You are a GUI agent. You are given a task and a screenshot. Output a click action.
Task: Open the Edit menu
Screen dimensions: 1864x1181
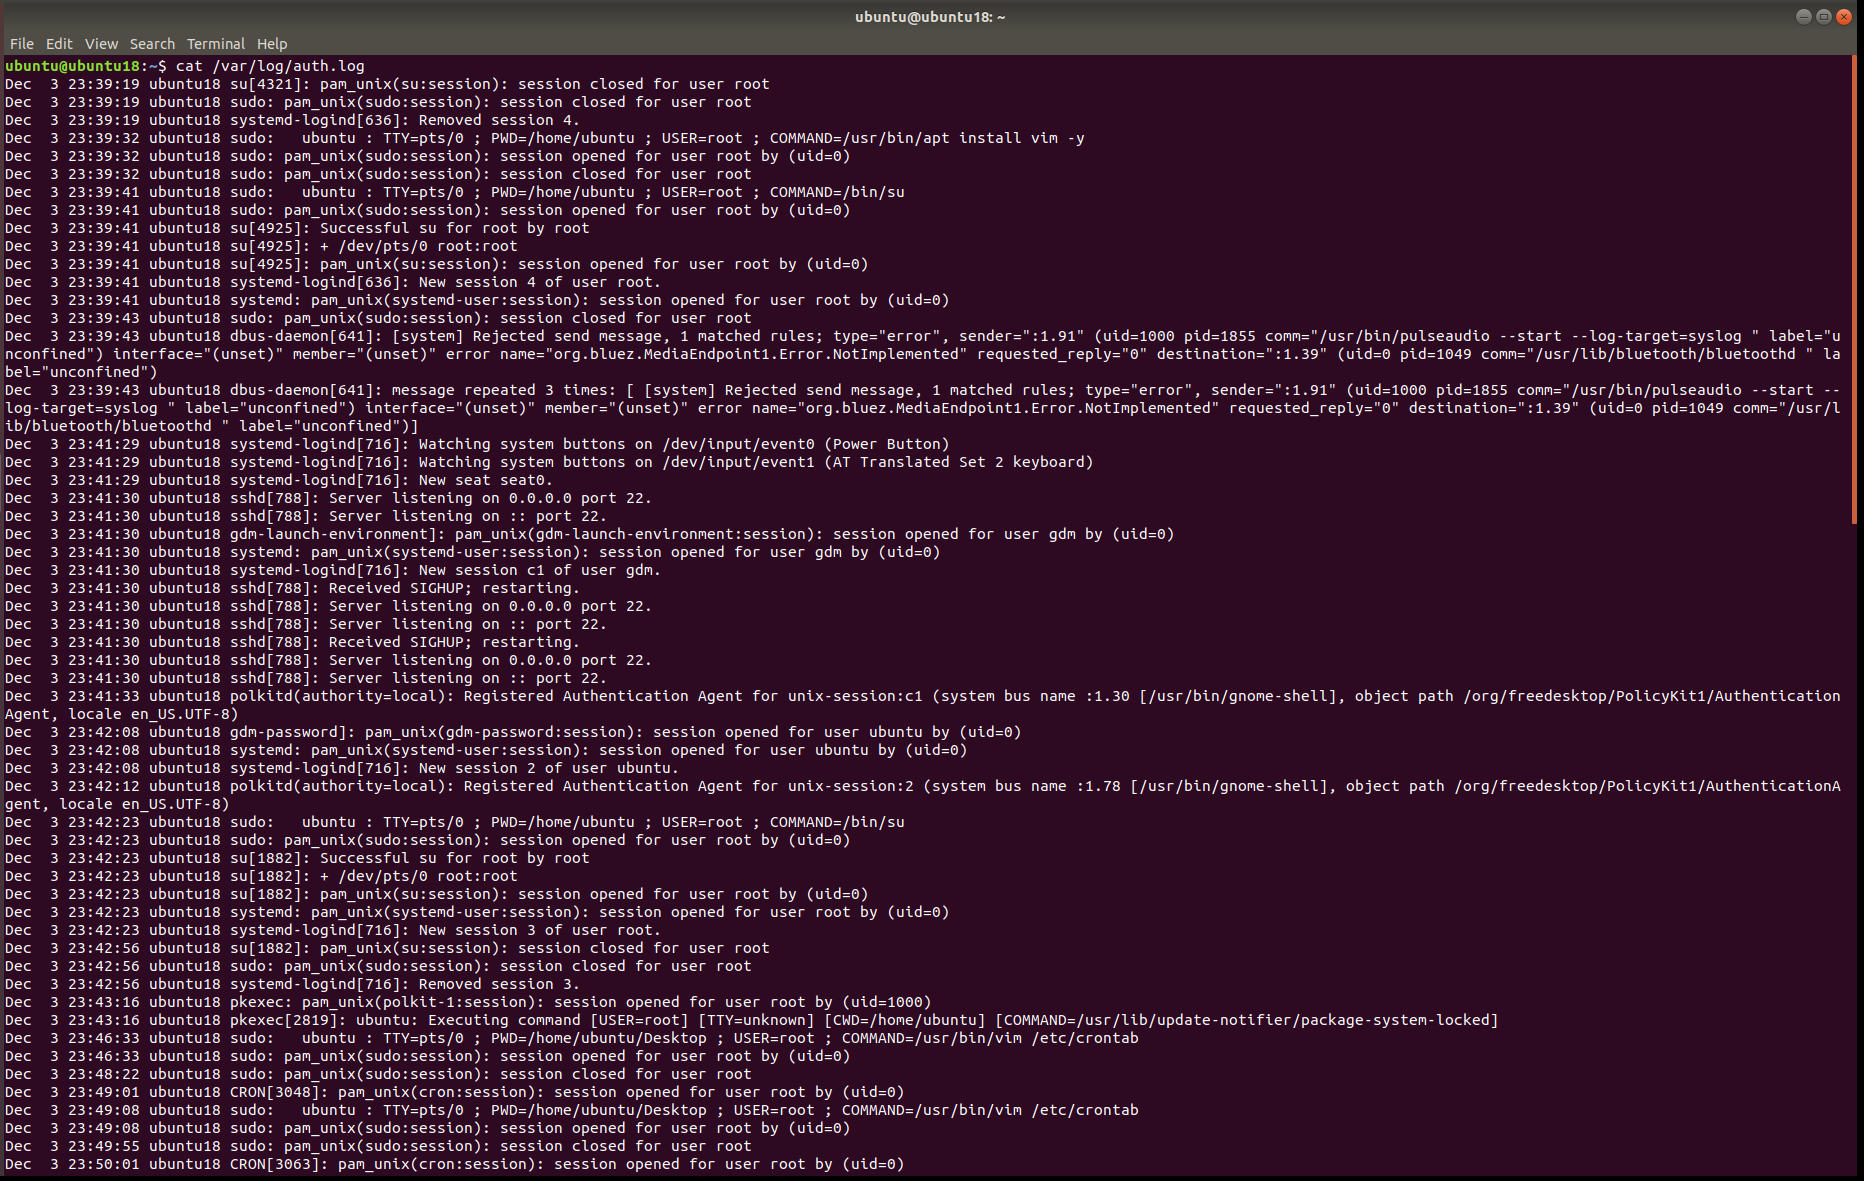(59, 44)
